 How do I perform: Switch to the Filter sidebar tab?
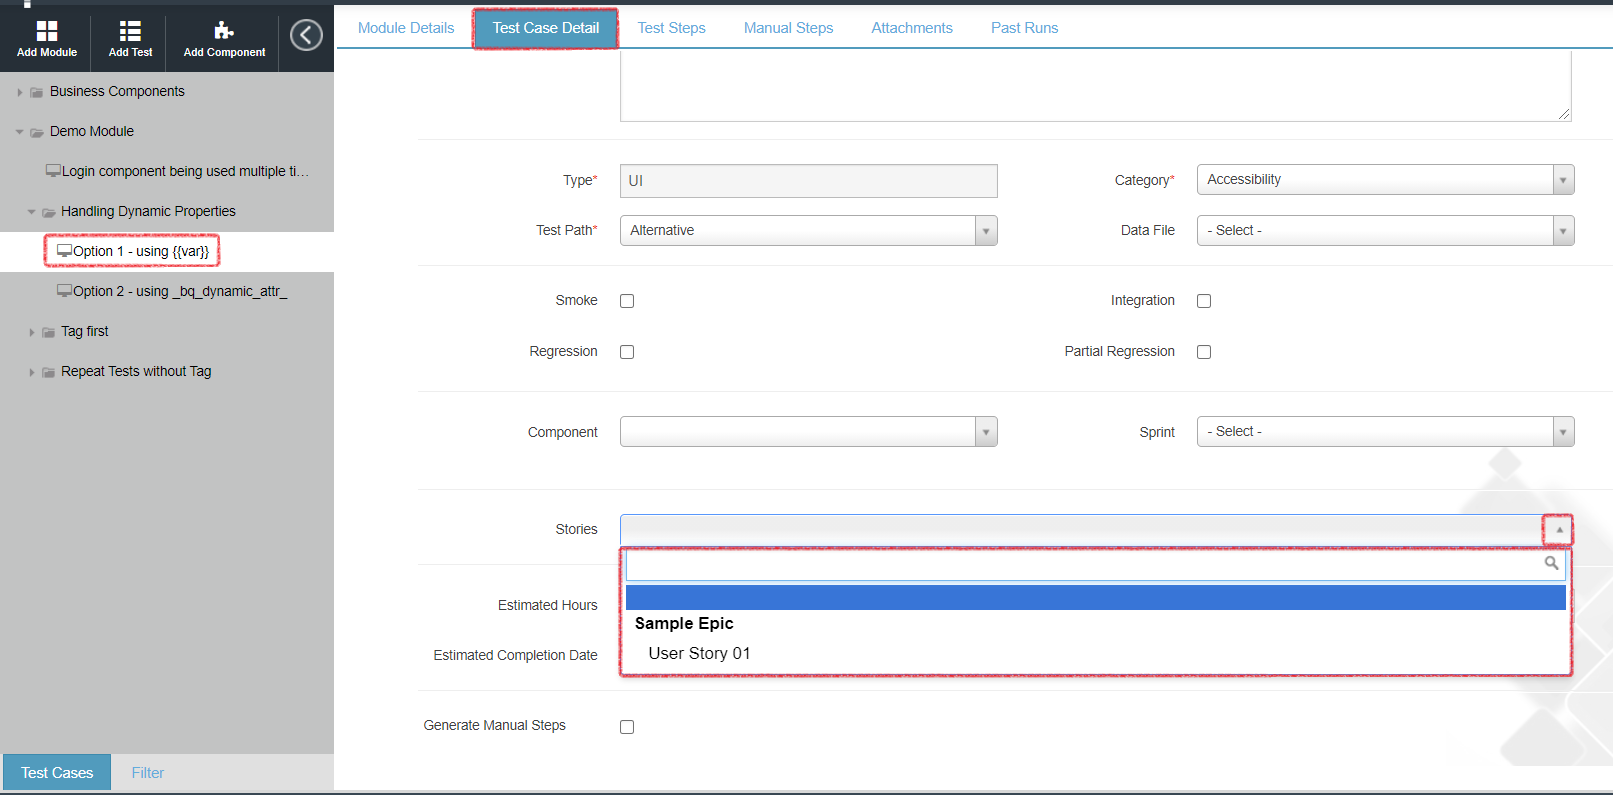click(x=148, y=773)
